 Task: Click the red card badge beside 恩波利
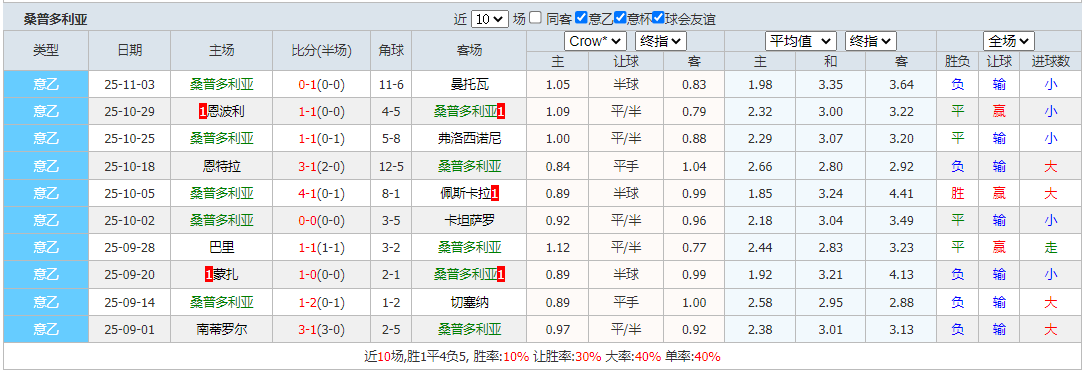coord(202,112)
